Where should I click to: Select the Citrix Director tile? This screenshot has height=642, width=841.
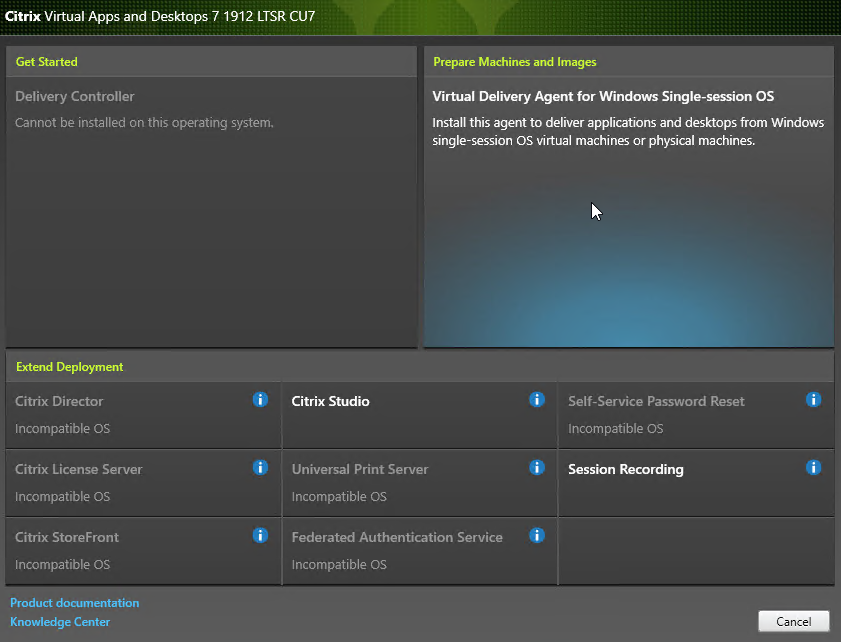(143, 415)
